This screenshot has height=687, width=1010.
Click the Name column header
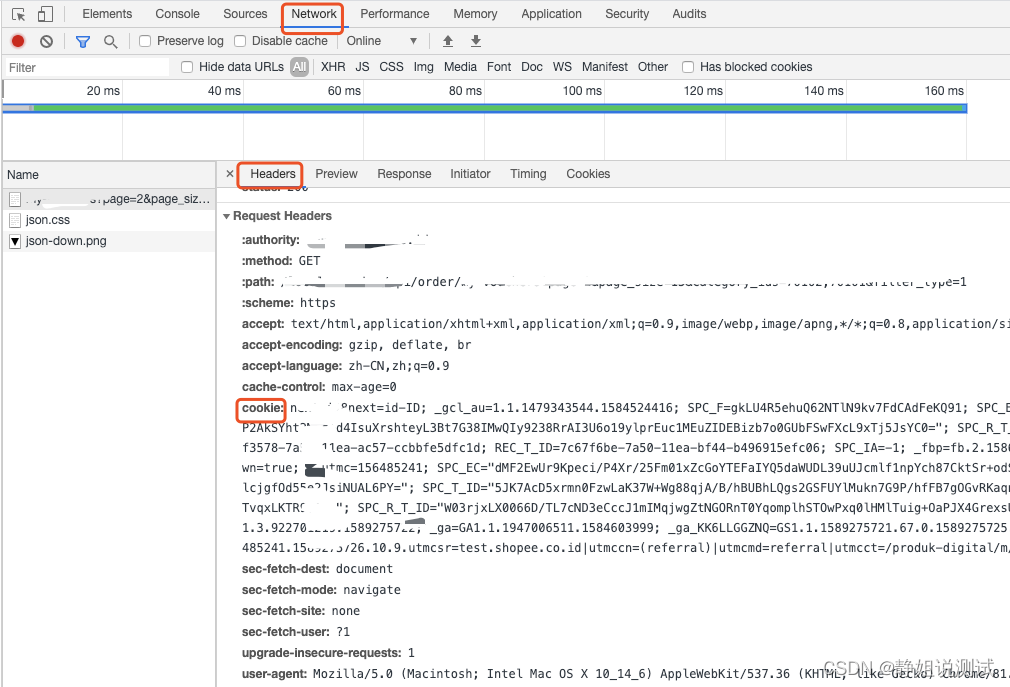click(x=108, y=175)
